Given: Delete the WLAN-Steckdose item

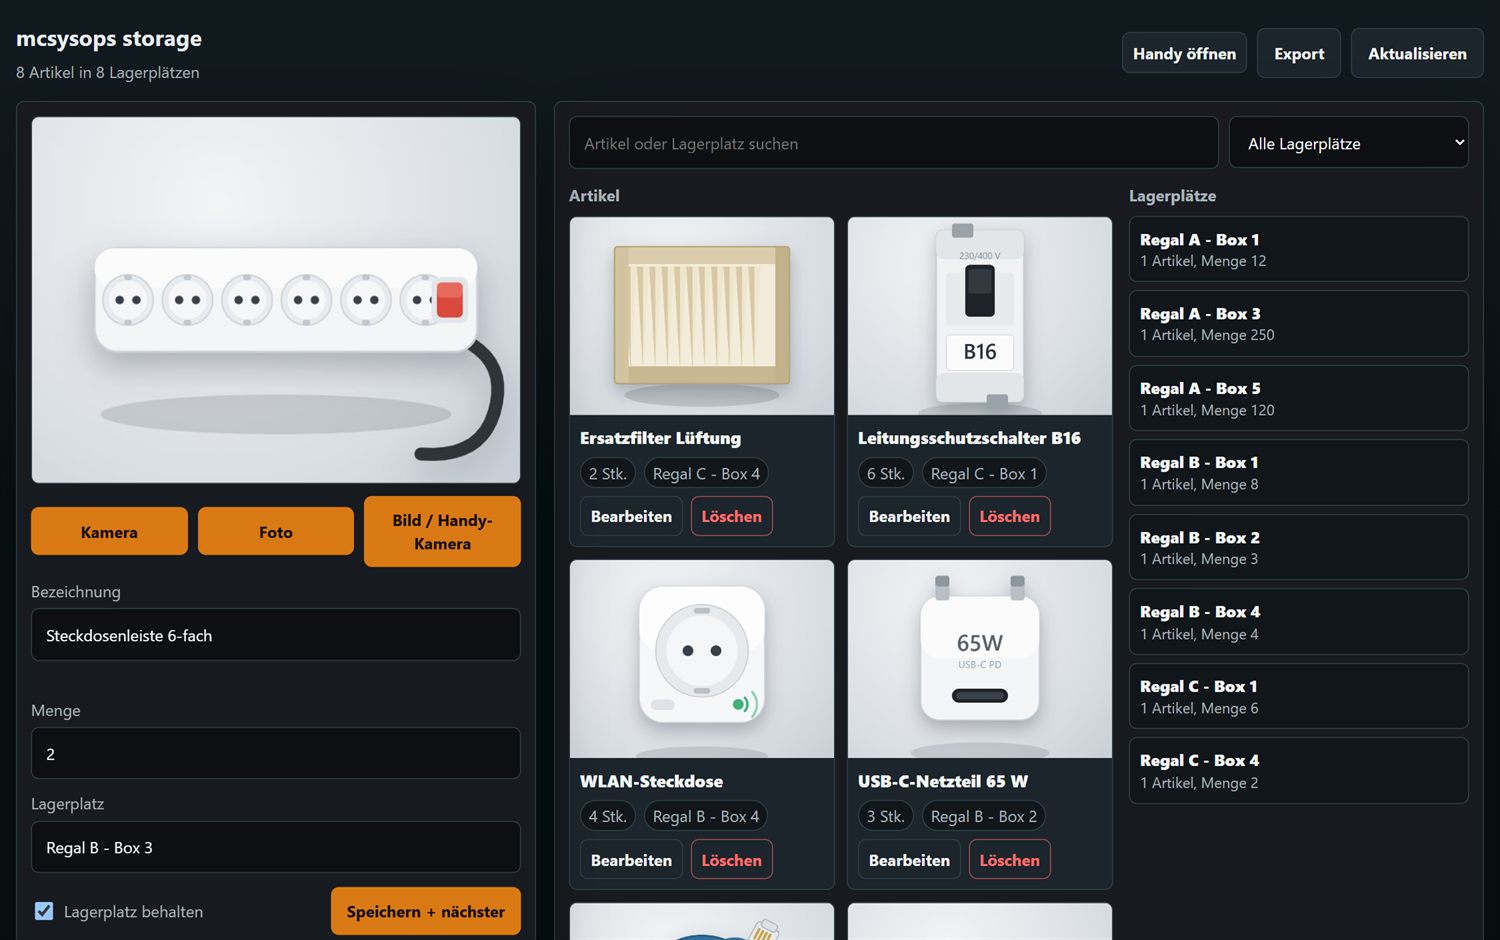Looking at the screenshot, I should [731, 860].
